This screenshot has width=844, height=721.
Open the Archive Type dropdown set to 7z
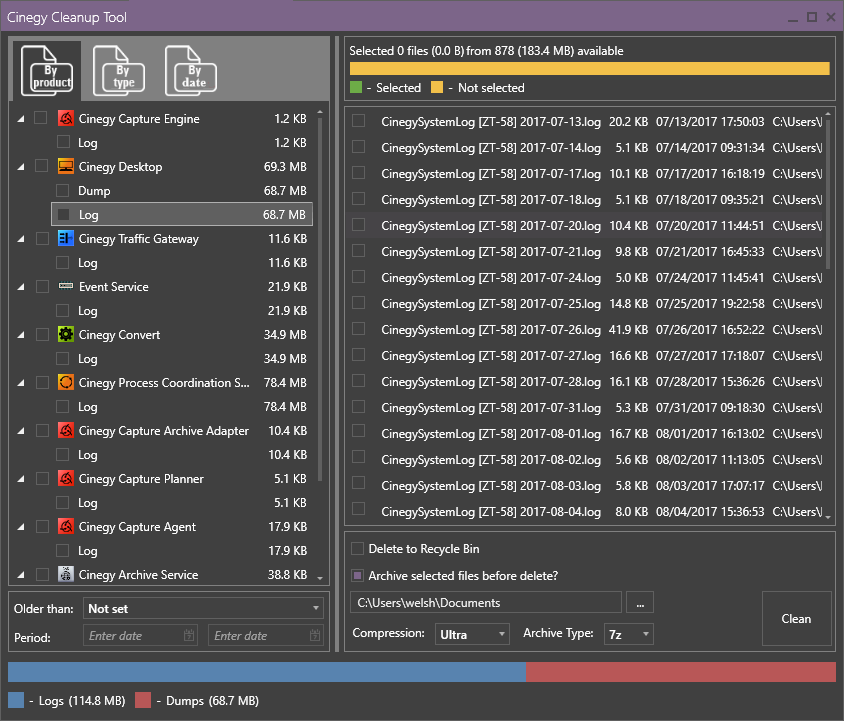[x=629, y=634]
